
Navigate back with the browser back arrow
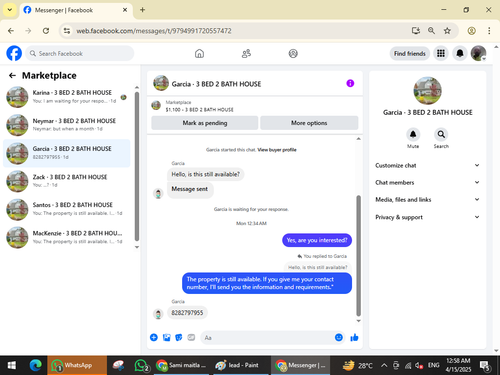point(11,31)
